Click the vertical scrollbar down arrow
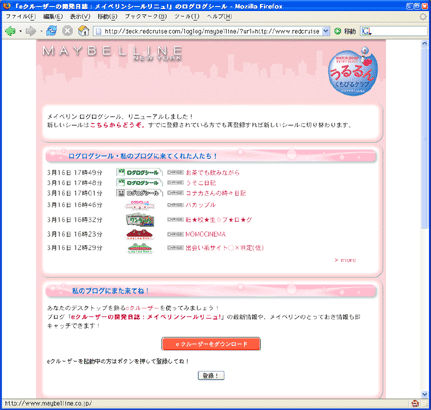431x410 pixels. 424,394
